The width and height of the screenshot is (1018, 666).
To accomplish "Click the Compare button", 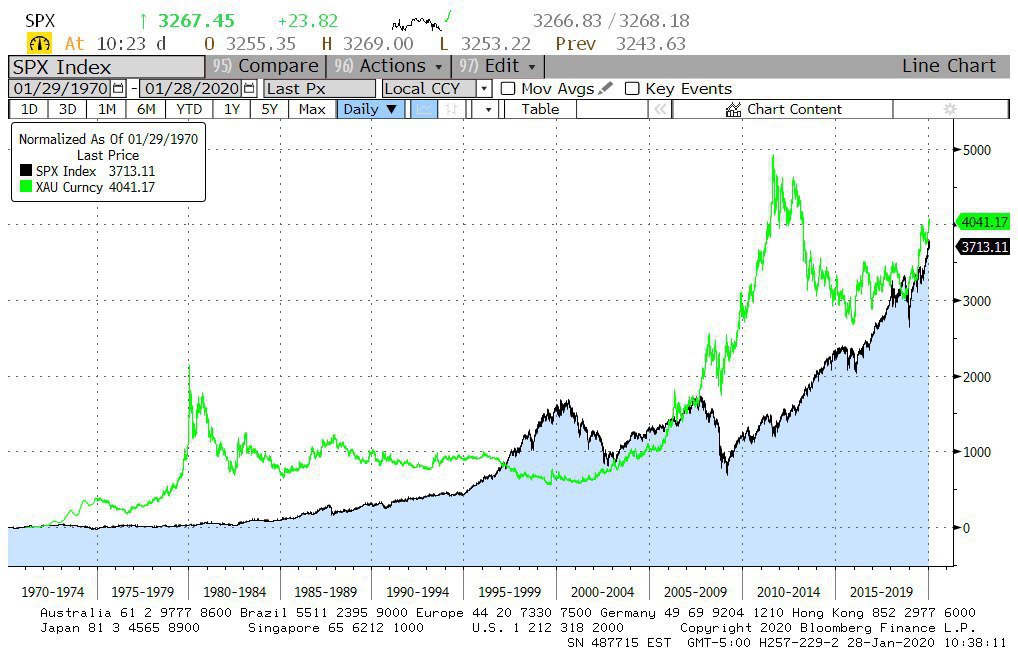I will point(266,66).
